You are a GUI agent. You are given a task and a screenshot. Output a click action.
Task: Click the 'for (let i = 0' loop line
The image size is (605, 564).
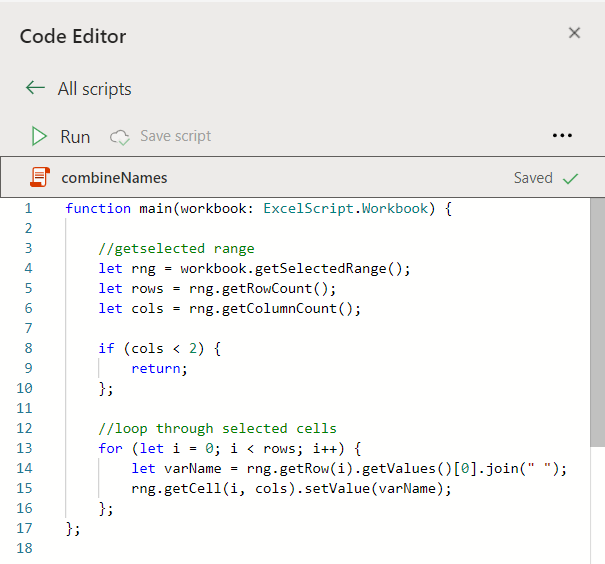pyautogui.click(x=230, y=449)
